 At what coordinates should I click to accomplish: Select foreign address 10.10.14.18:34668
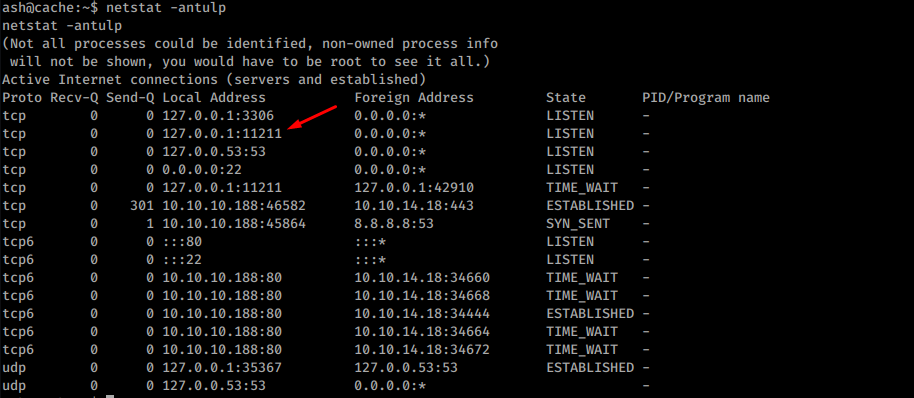422,296
